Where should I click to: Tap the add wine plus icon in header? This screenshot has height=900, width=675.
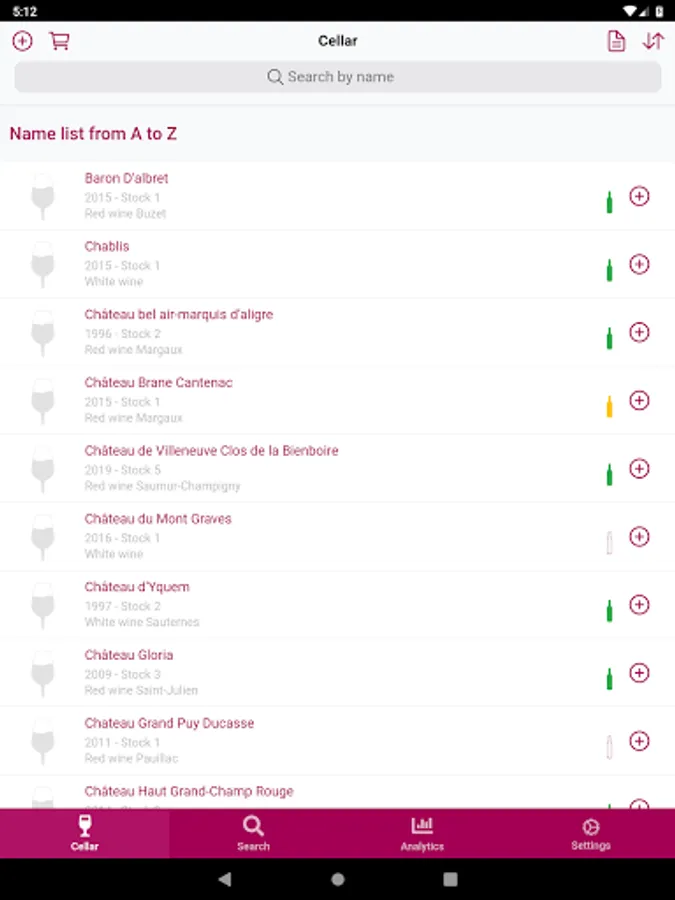(22, 41)
